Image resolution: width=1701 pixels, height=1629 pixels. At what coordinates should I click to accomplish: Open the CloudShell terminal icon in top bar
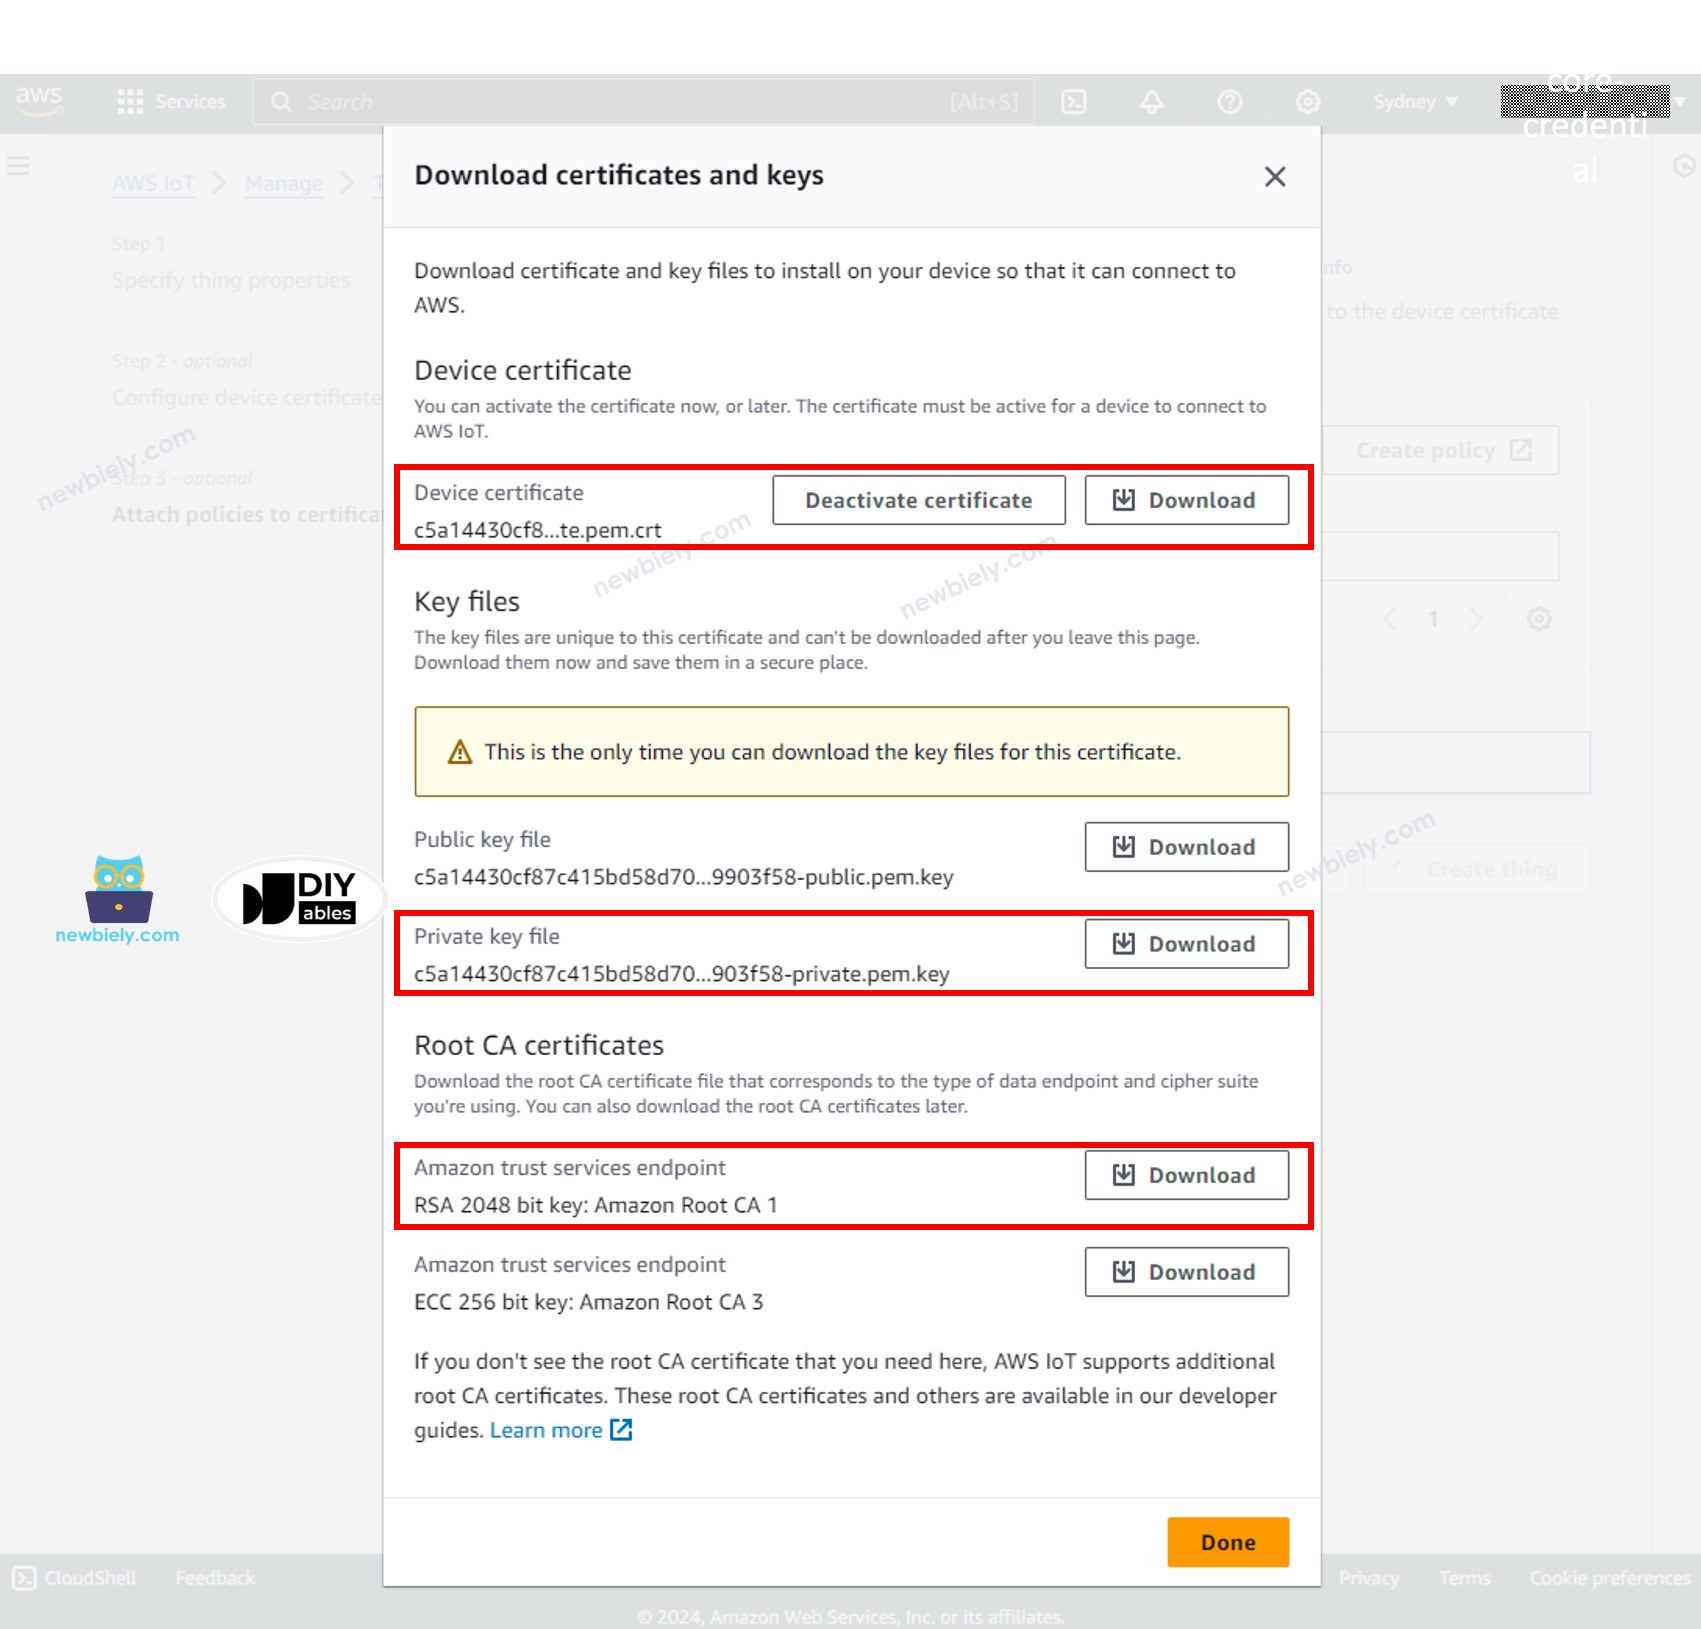pyautogui.click(x=1072, y=101)
